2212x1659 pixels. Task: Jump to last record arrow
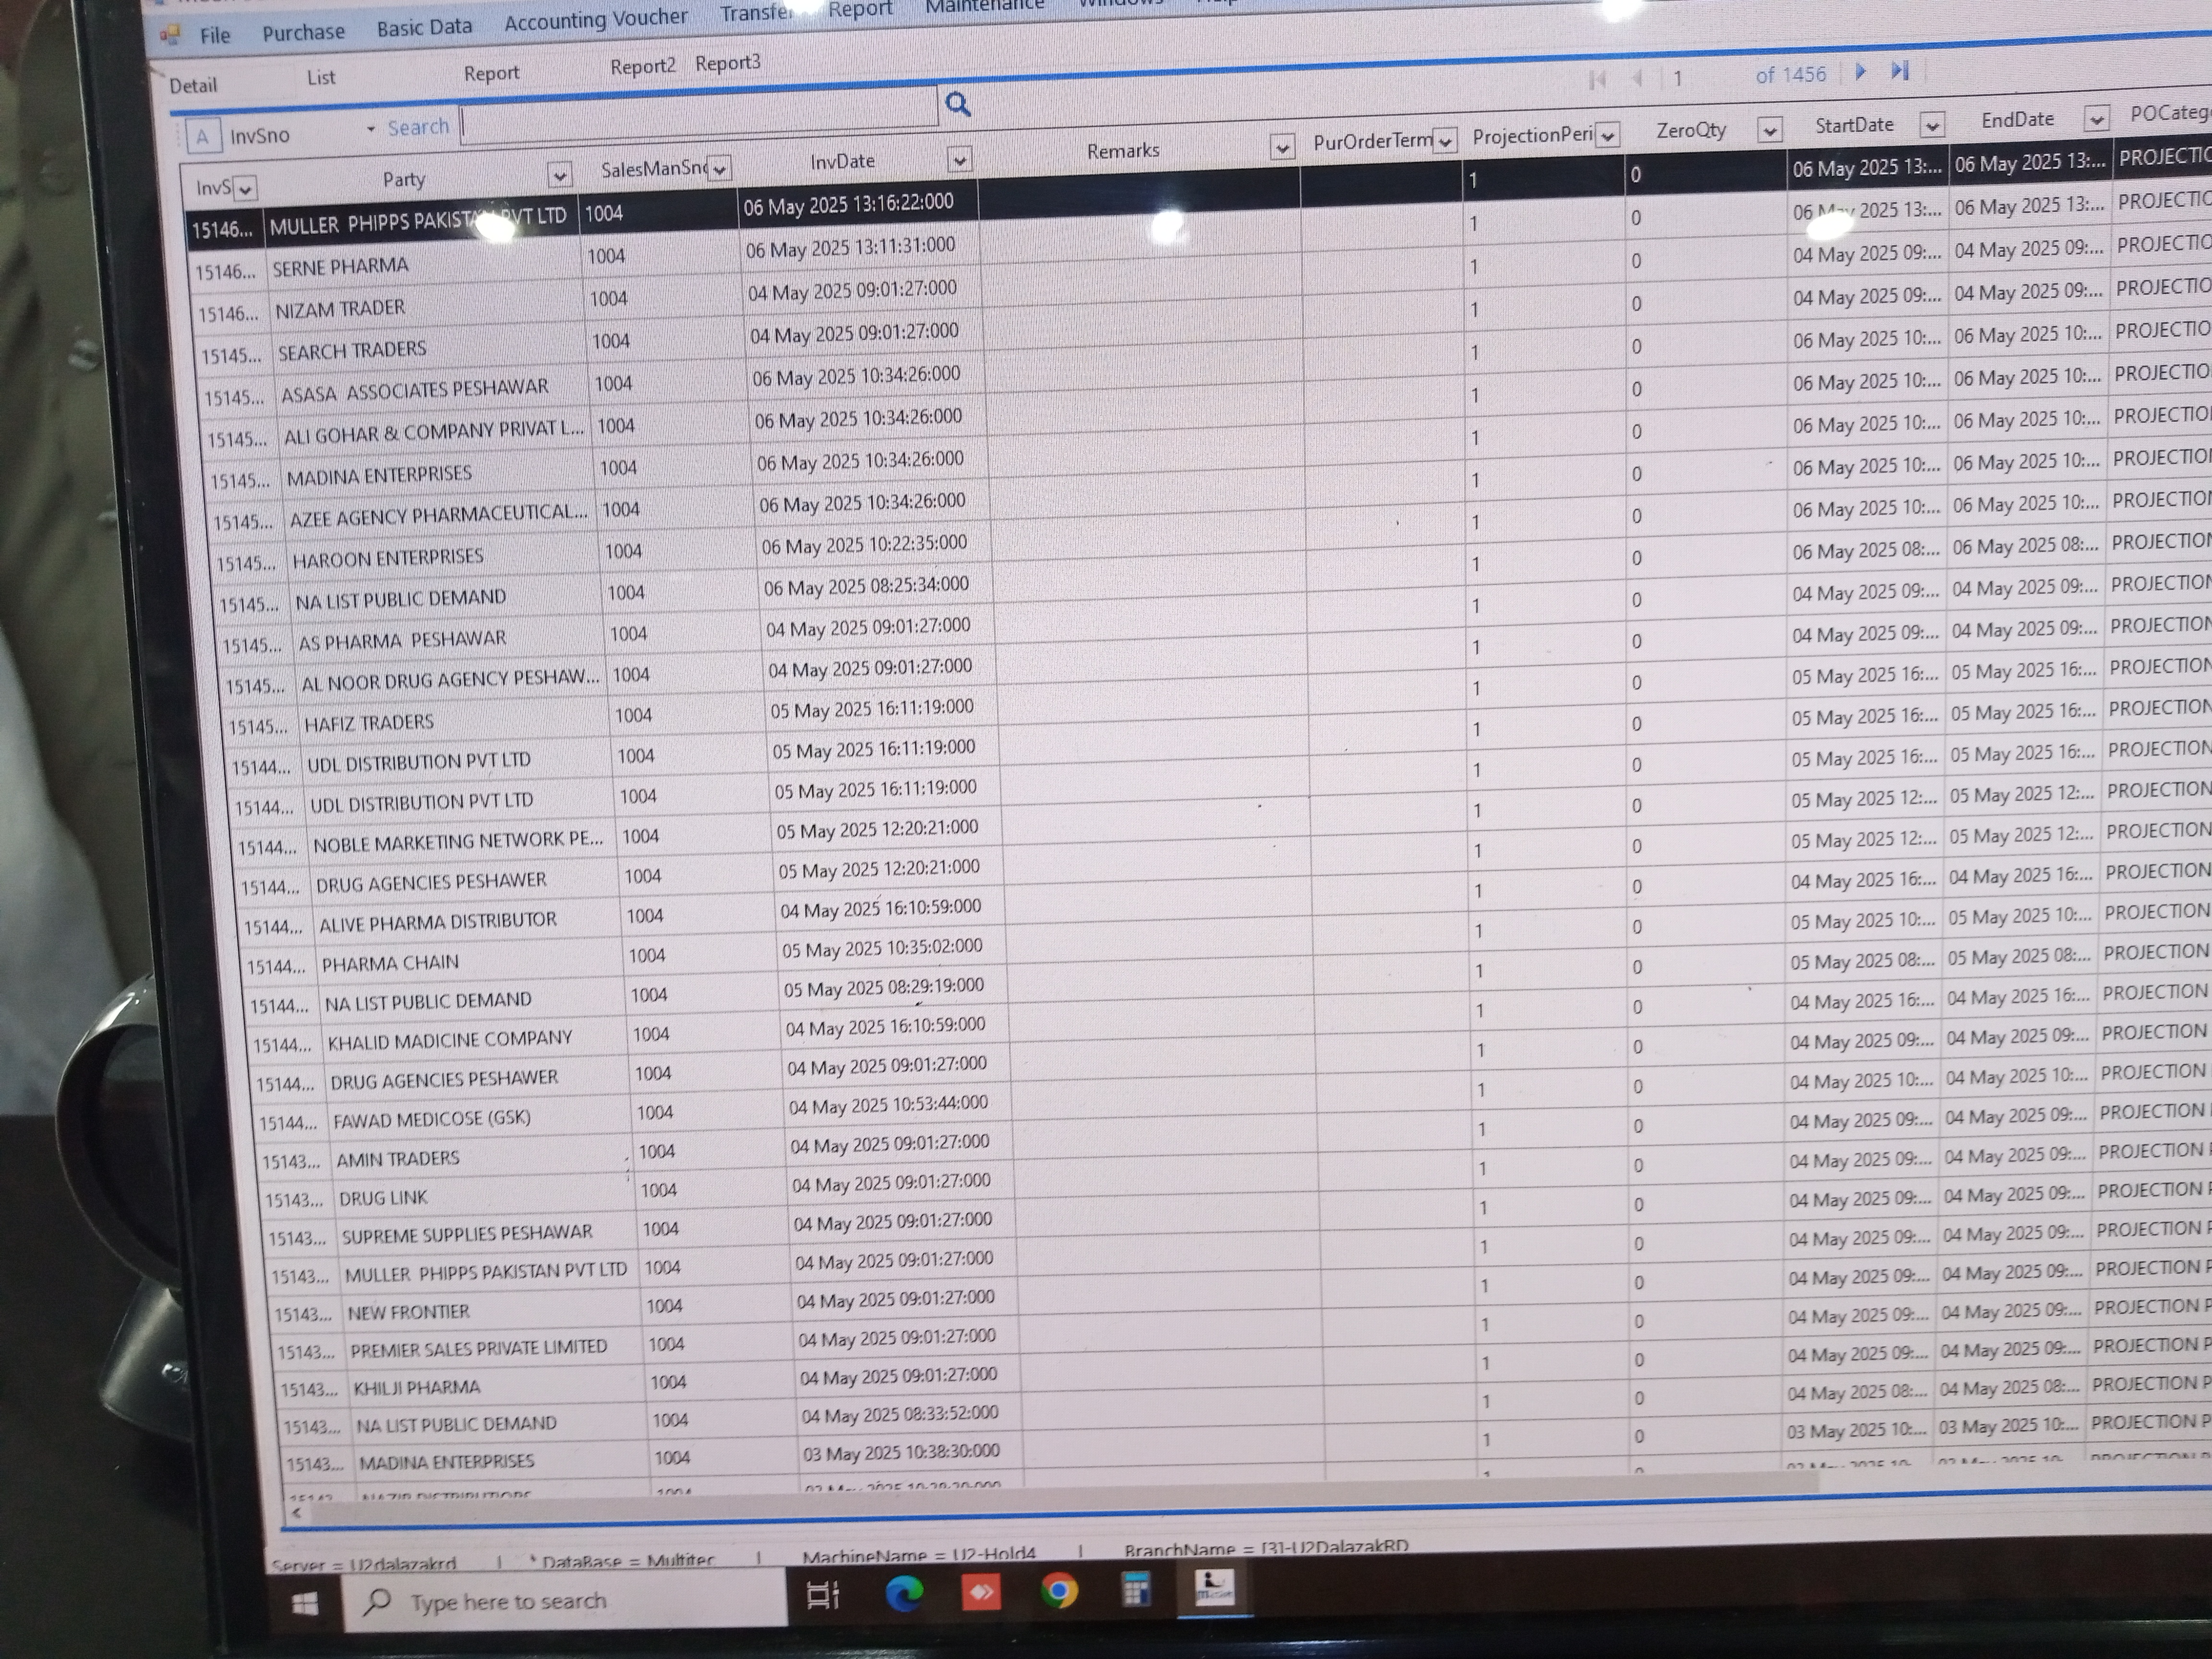click(x=1900, y=70)
